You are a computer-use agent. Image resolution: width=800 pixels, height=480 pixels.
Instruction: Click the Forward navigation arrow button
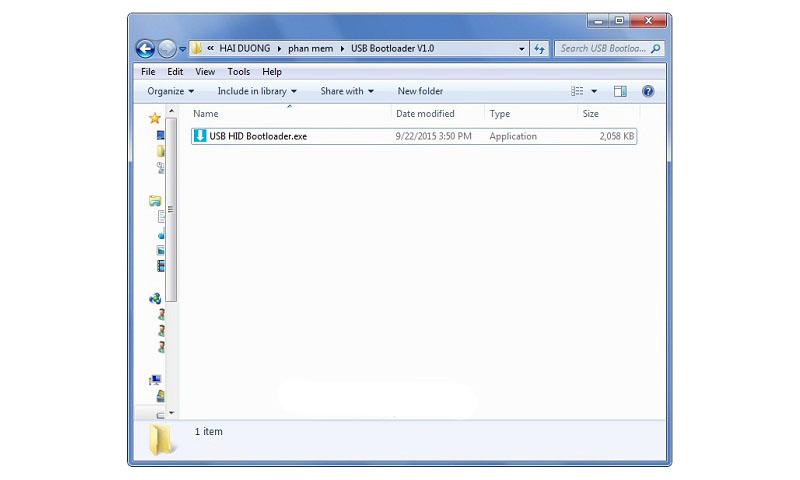tap(167, 48)
